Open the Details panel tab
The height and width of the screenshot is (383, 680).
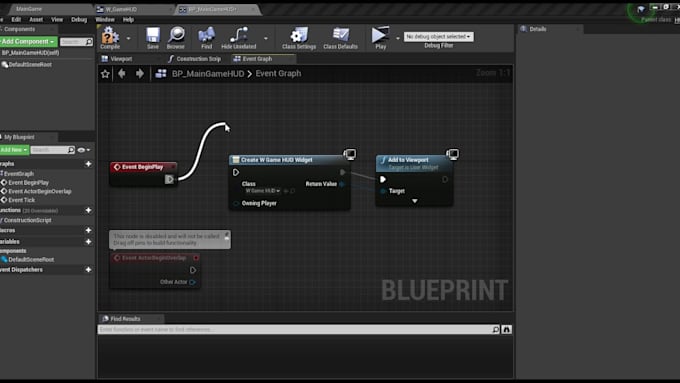pos(538,29)
